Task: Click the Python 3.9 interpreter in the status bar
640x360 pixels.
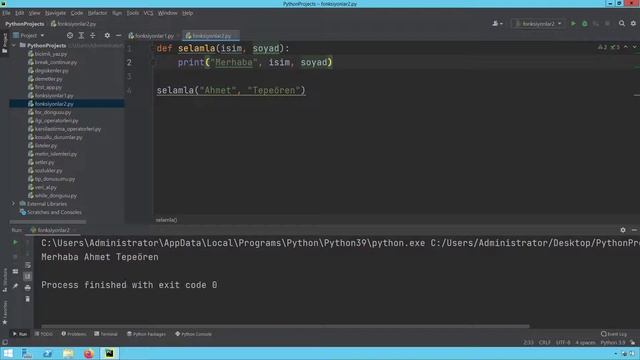Action: tap(613, 342)
